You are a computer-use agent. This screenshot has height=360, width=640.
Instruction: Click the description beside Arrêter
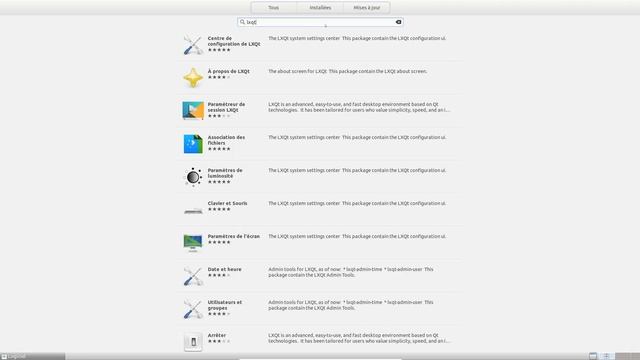359,338
